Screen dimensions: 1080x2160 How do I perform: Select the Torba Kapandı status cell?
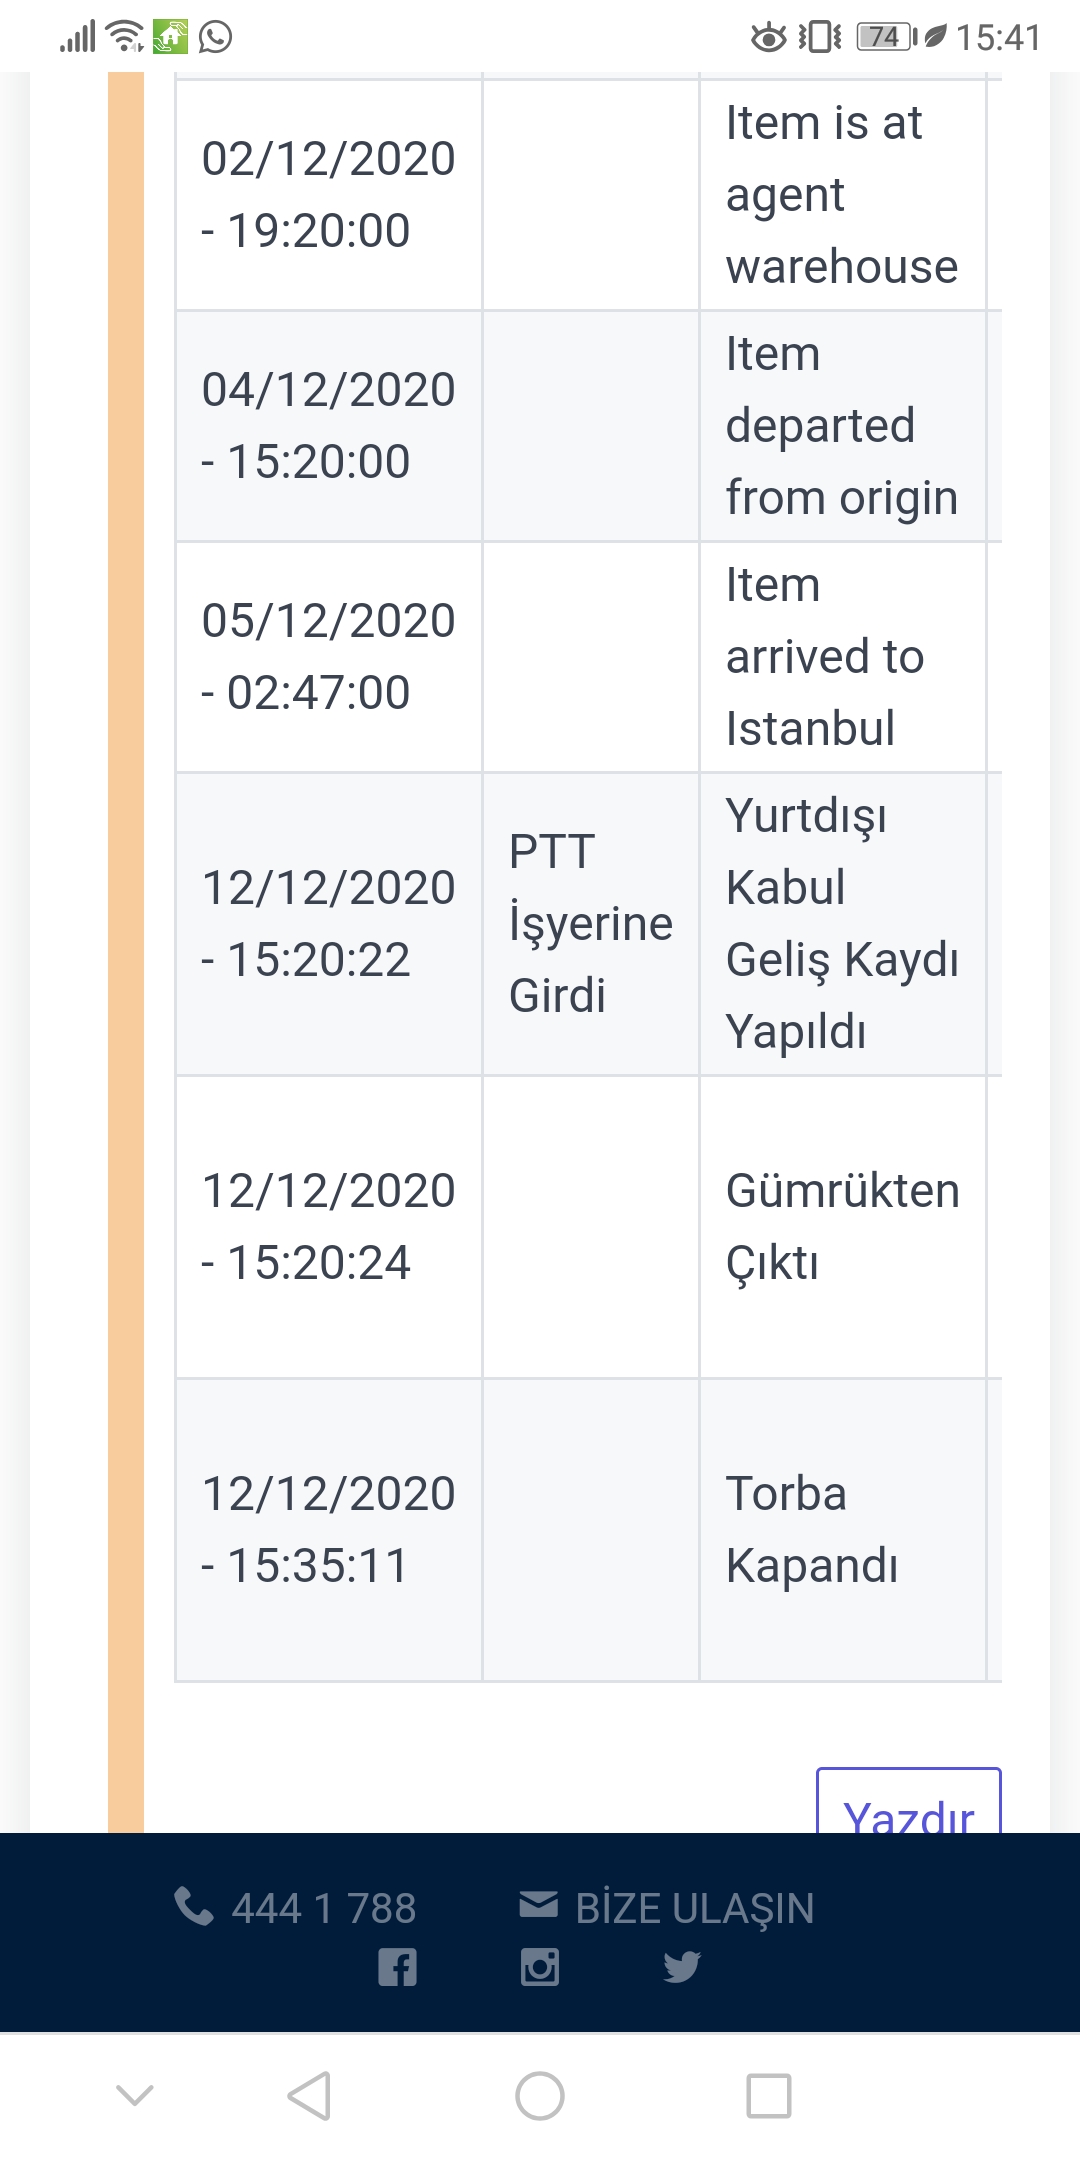pos(843,1530)
